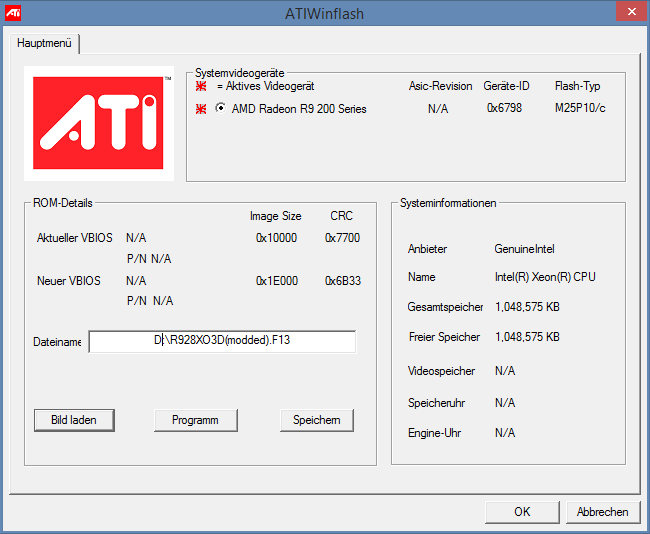Click the Bild laden button

point(74,420)
